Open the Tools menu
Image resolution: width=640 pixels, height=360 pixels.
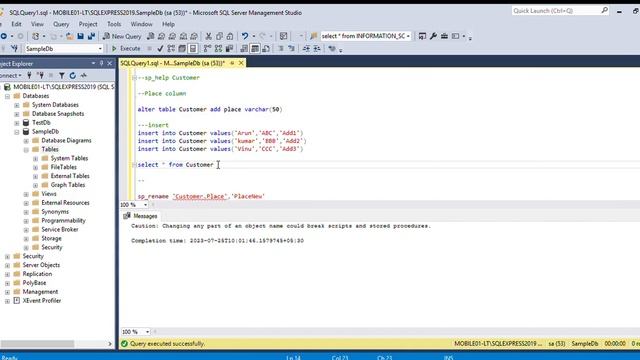(114, 24)
